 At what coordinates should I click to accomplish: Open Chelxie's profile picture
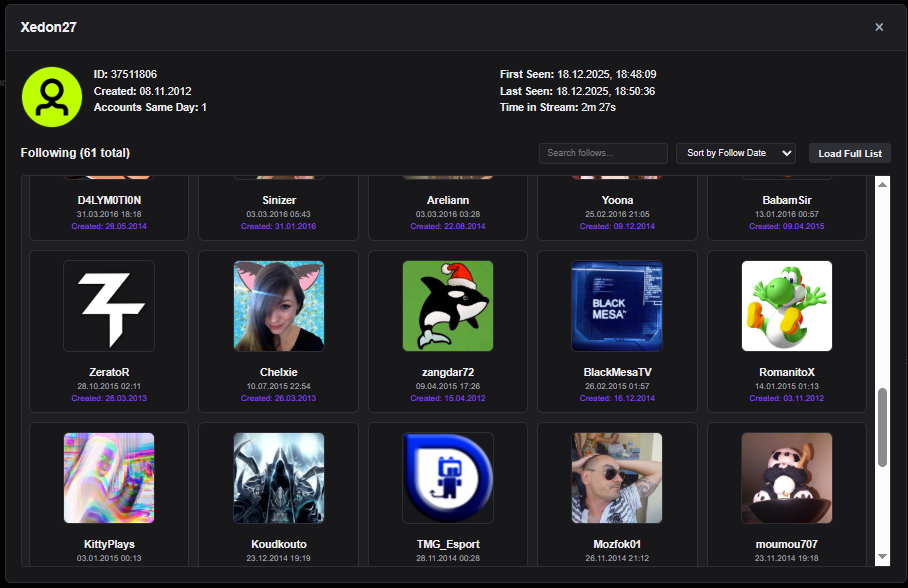(x=279, y=306)
